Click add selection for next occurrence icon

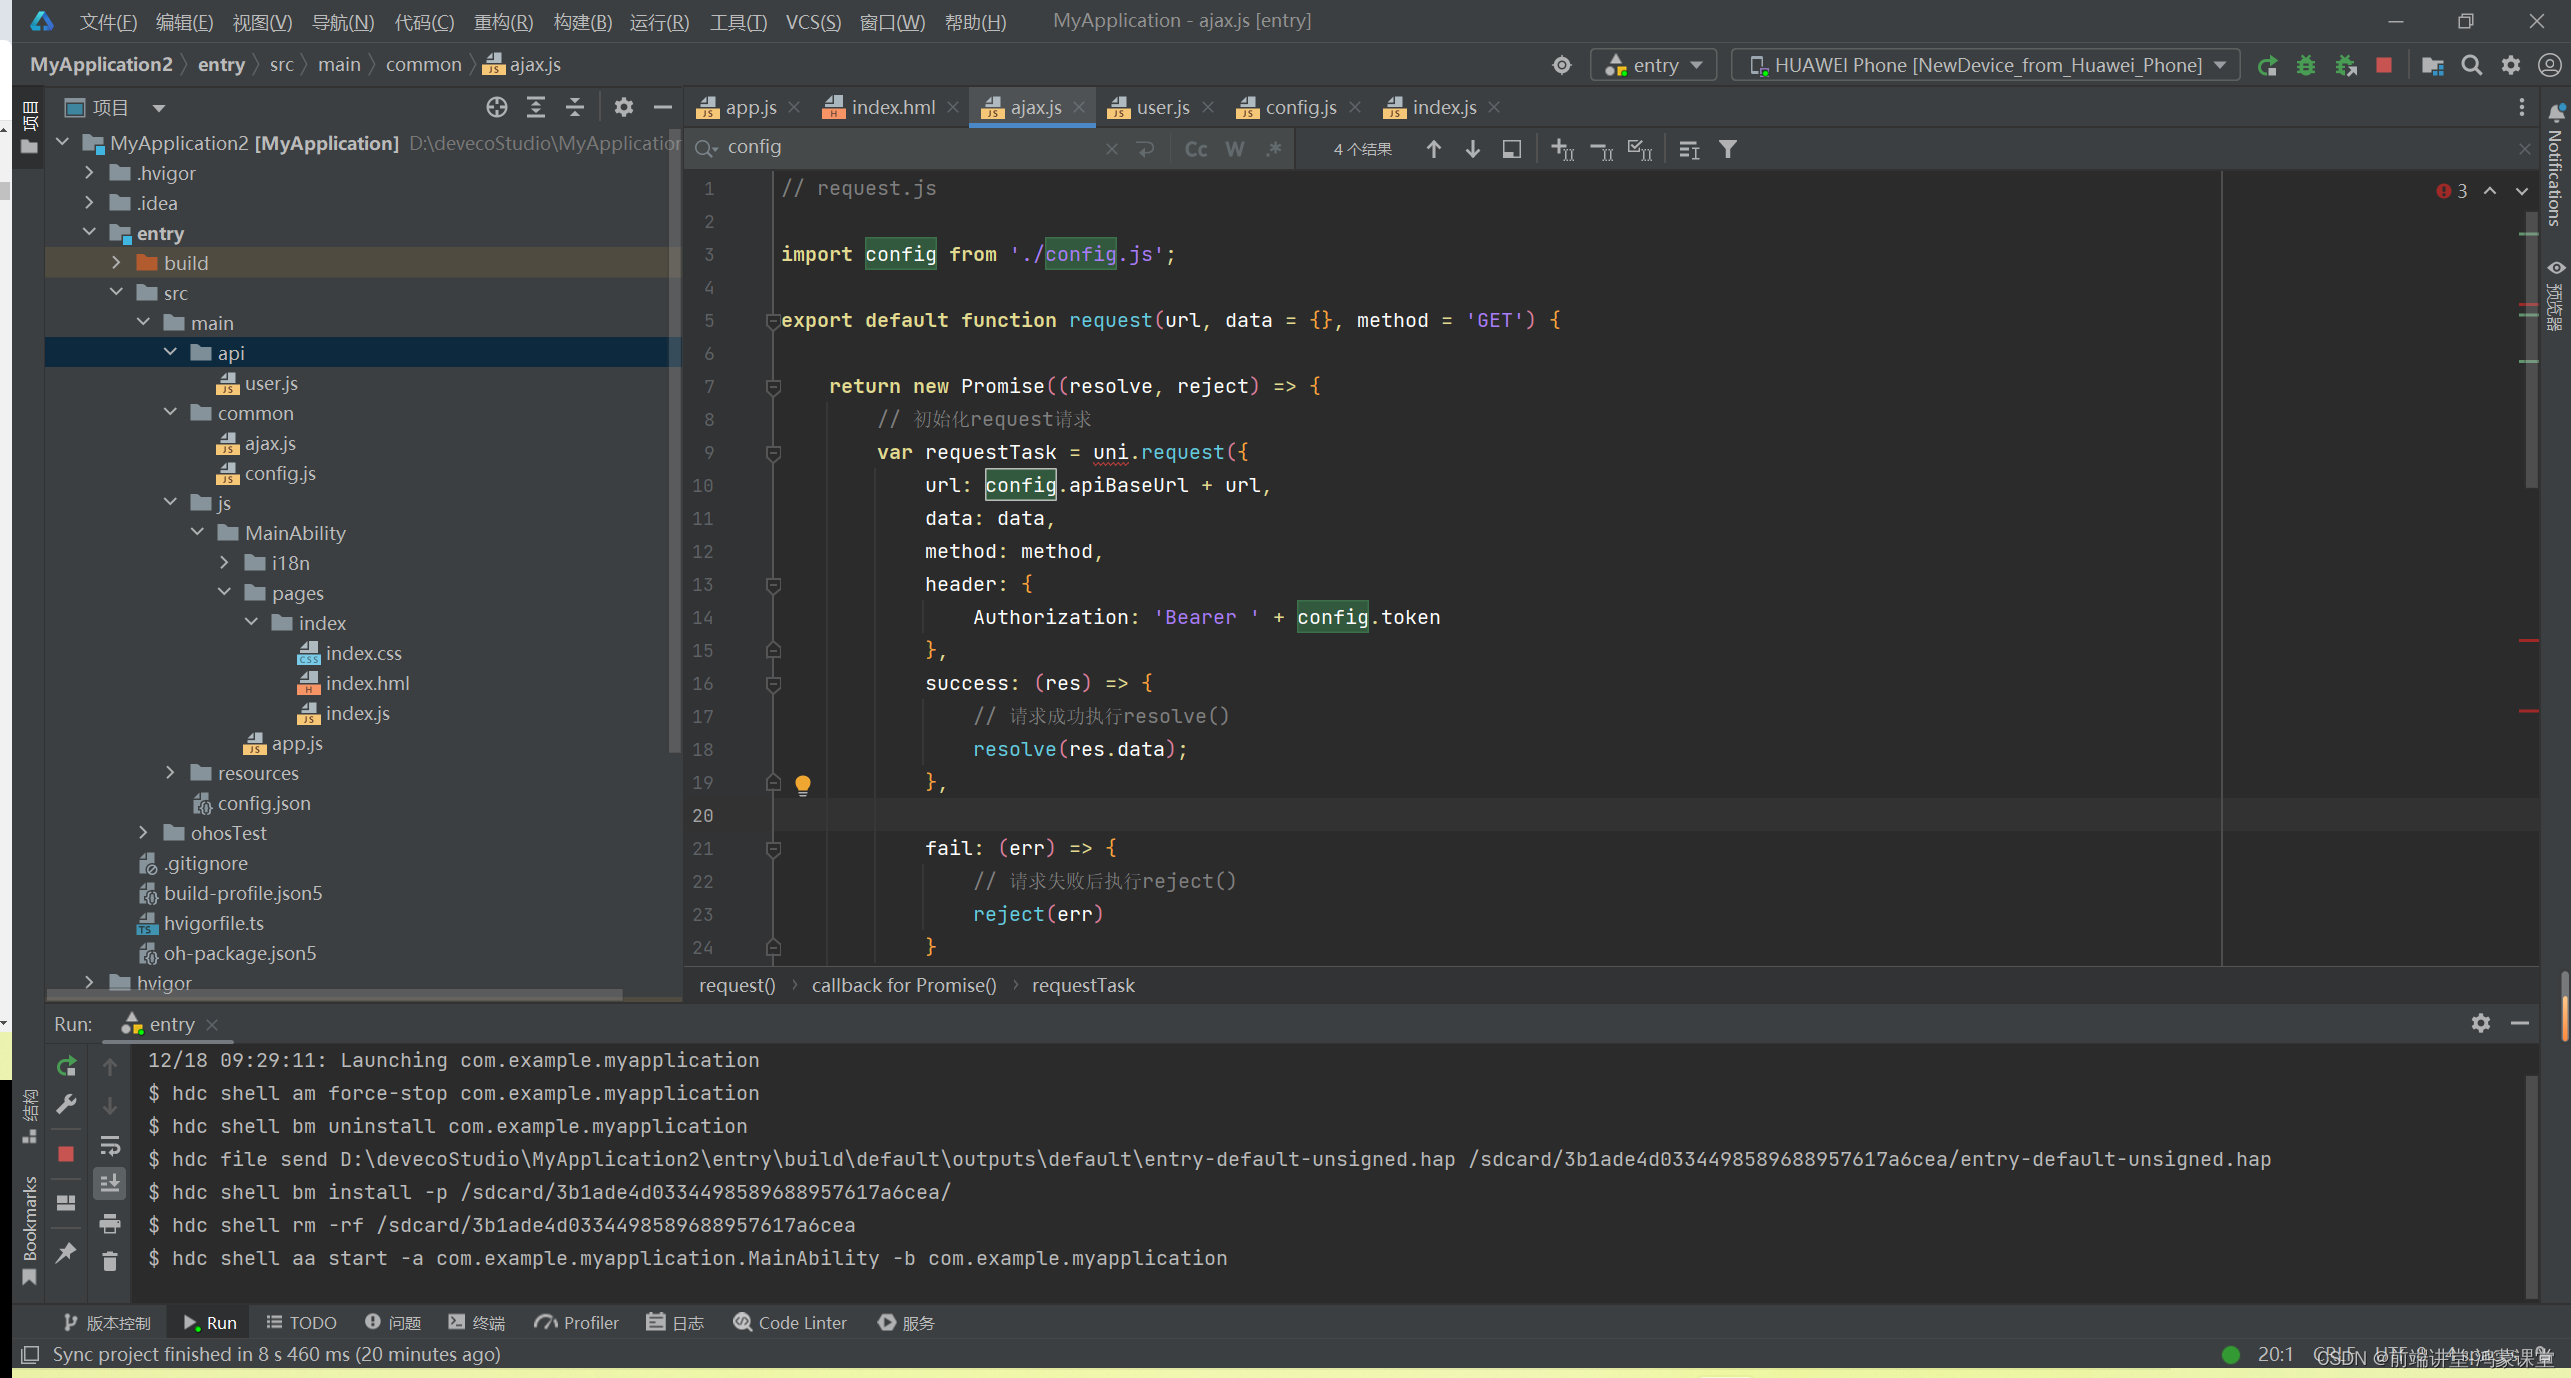click(1562, 149)
